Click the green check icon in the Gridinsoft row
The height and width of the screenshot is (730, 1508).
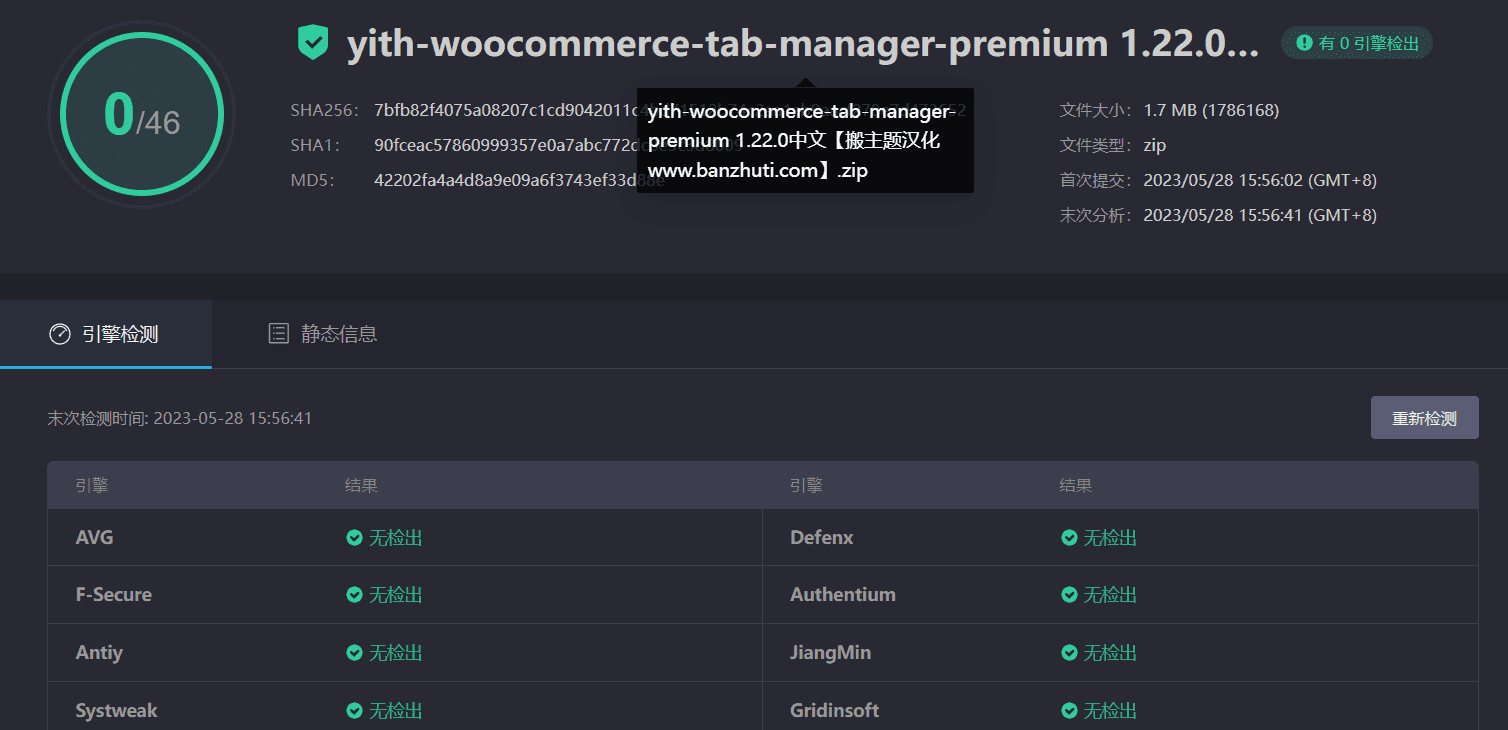pyautogui.click(x=1069, y=711)
